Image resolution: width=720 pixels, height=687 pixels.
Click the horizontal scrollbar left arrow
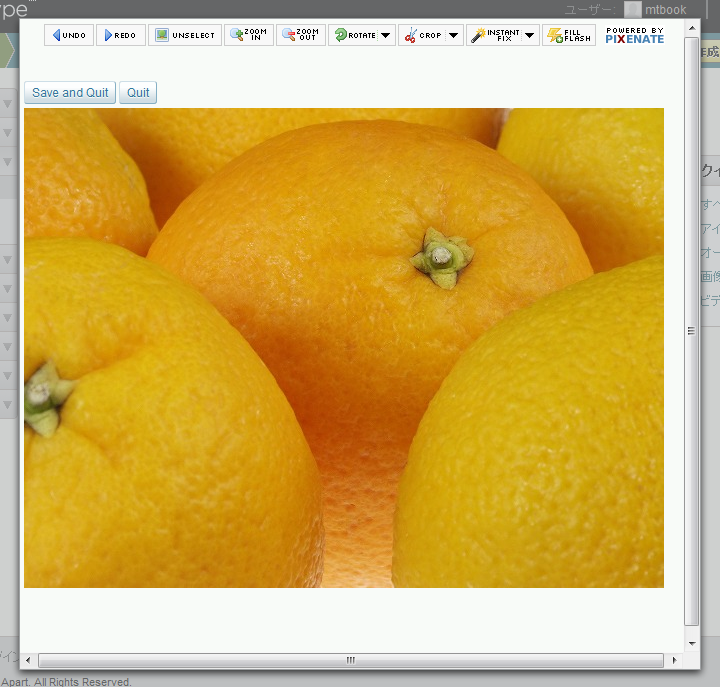click(28, 660)
